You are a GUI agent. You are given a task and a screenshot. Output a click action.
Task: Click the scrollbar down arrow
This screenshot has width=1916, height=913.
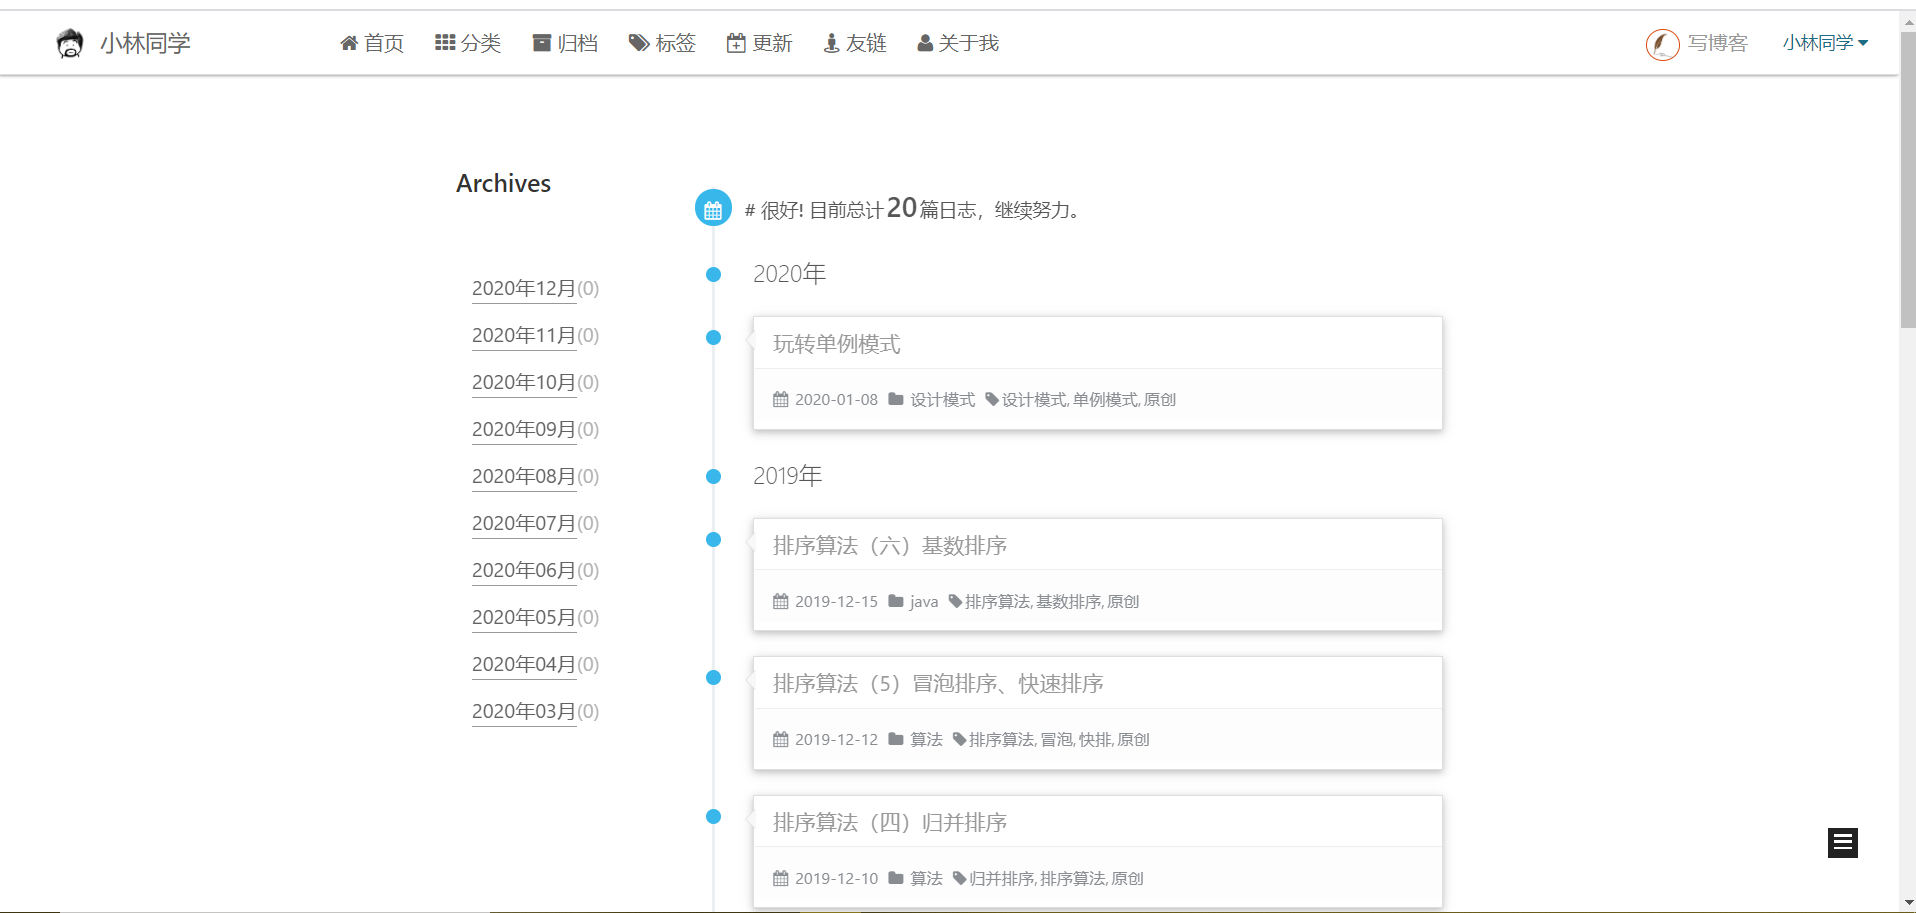1907,903
